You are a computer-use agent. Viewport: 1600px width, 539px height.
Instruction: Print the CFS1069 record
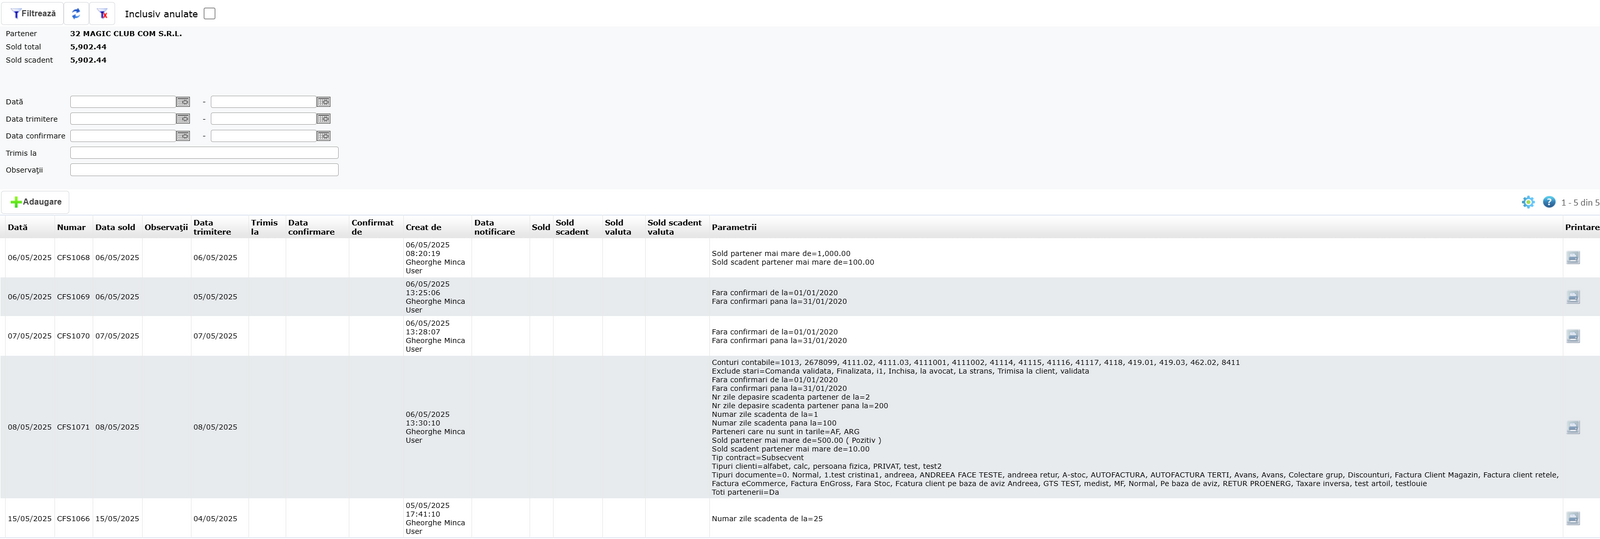1572,297
